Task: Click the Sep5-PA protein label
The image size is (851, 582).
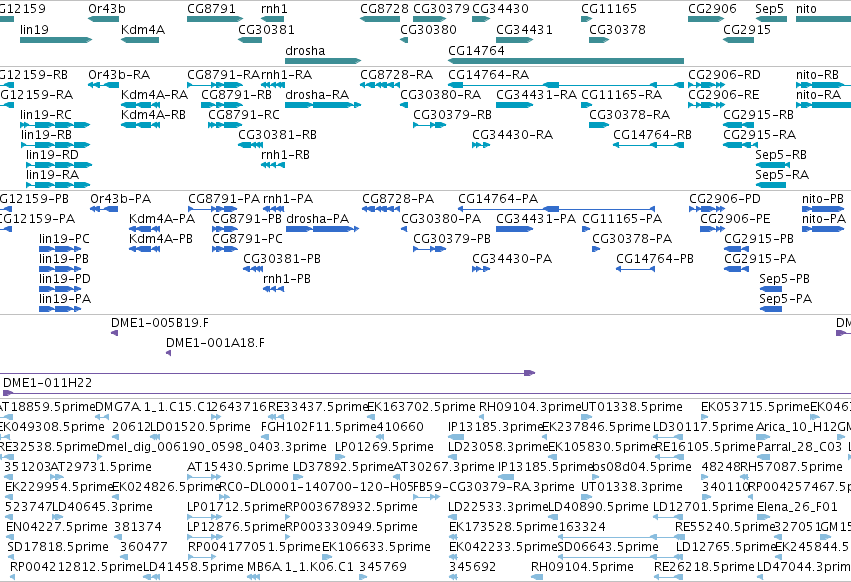Action: coord(785,299)
